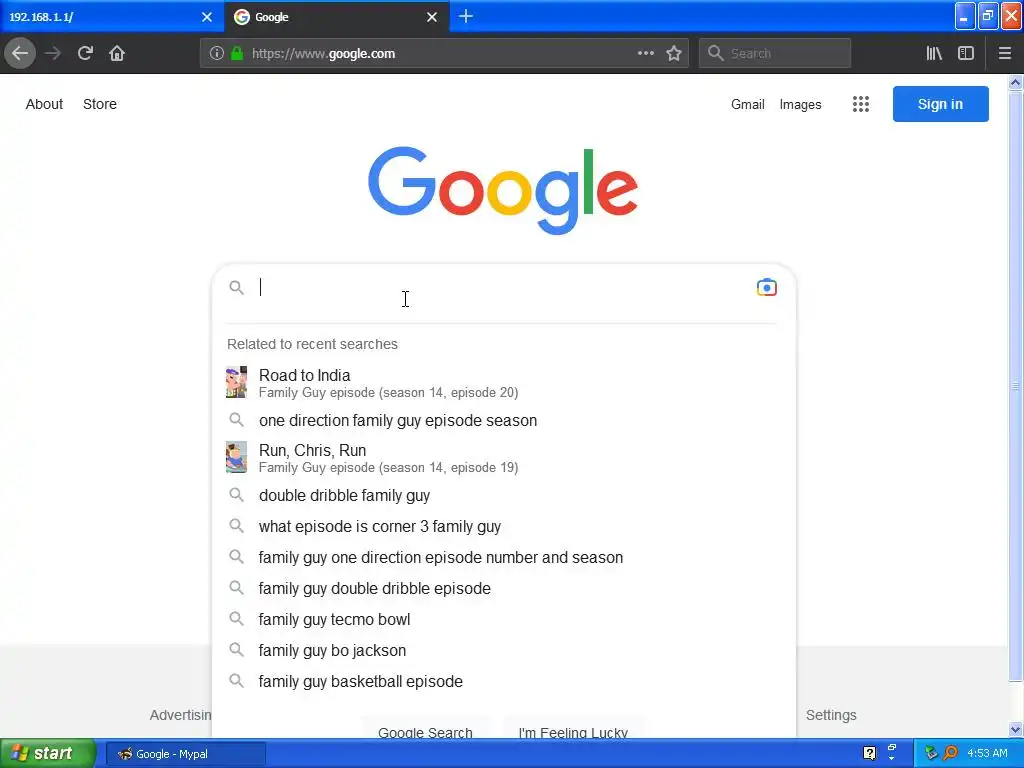This screenshot has width=1024, height=768.
Task: Open the Advertising footer link
Action: (x=180, y=715)
